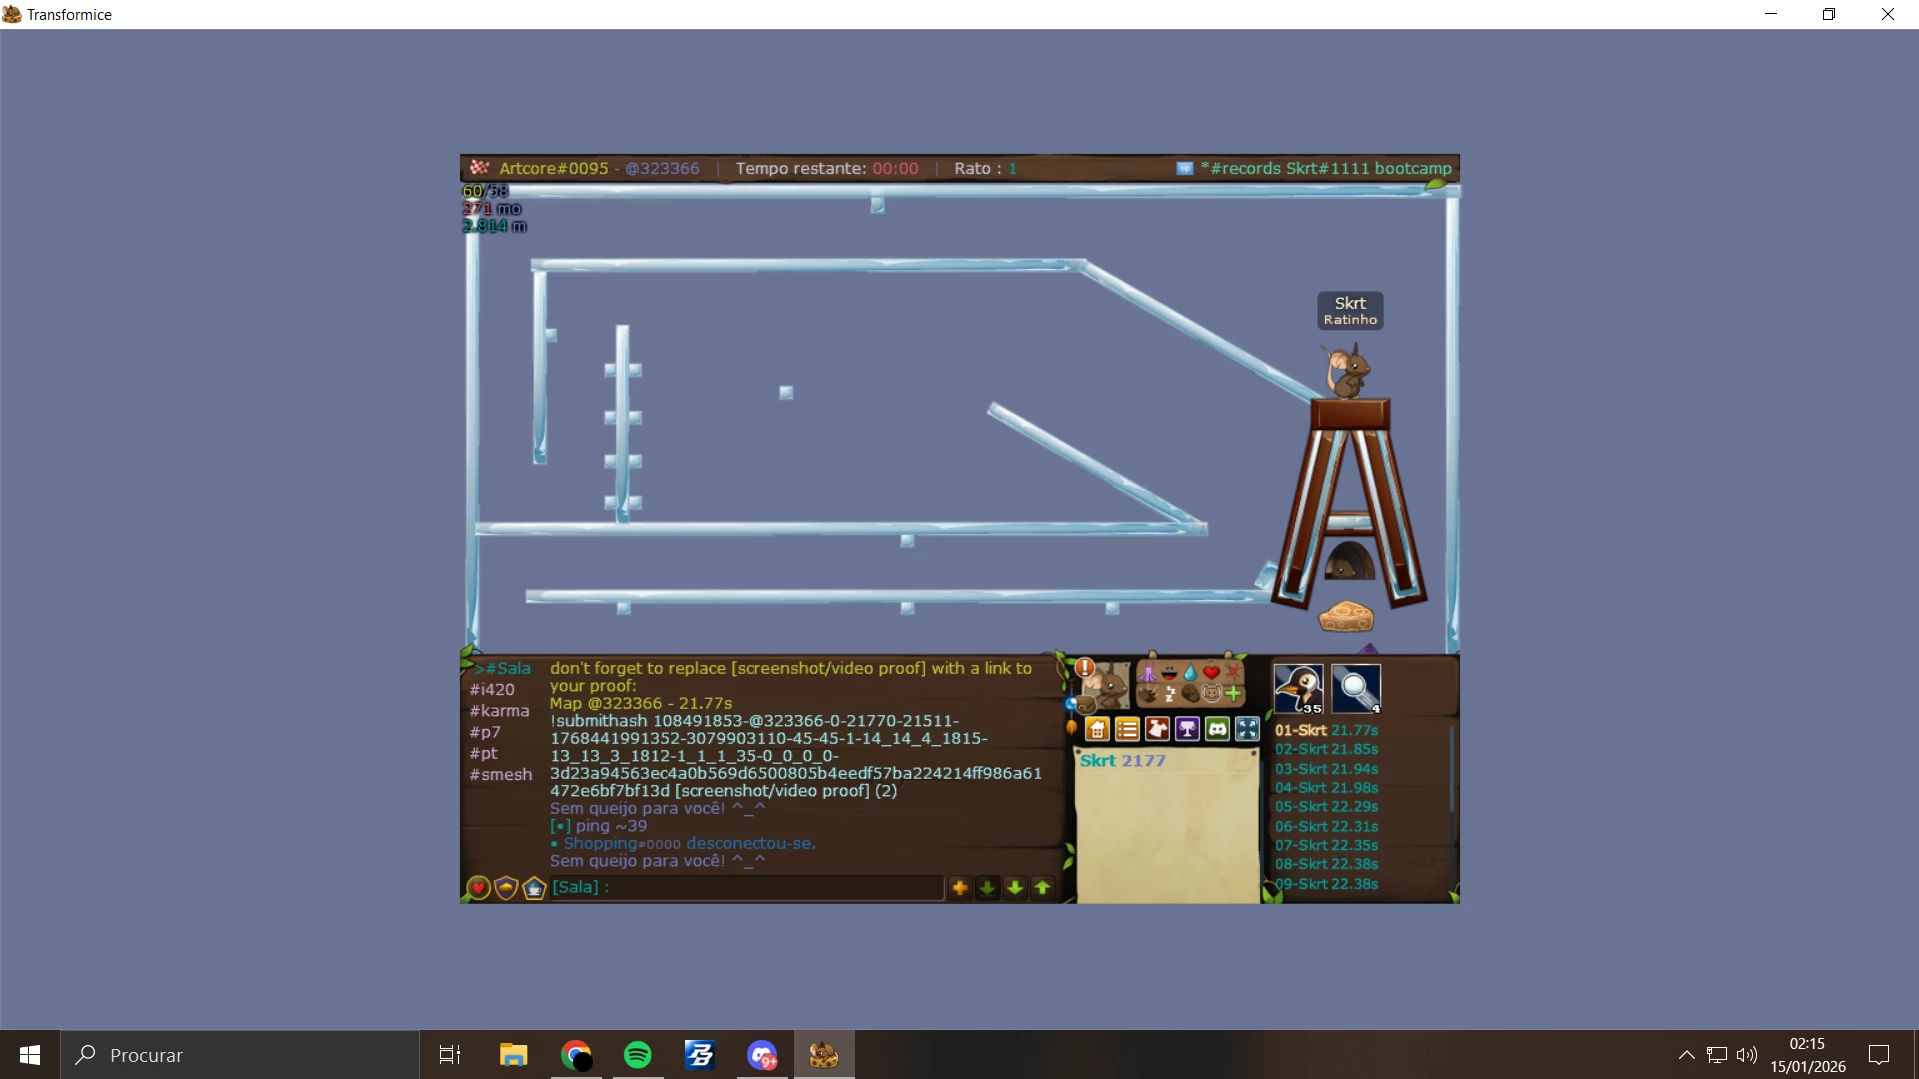Click the brown clapping paw emote
The width and height of the screenshot is (1919, 1079).
1148,693
